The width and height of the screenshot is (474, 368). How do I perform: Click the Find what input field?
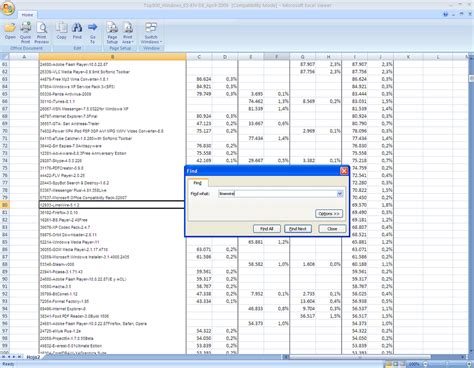click(x=277, y=194)
